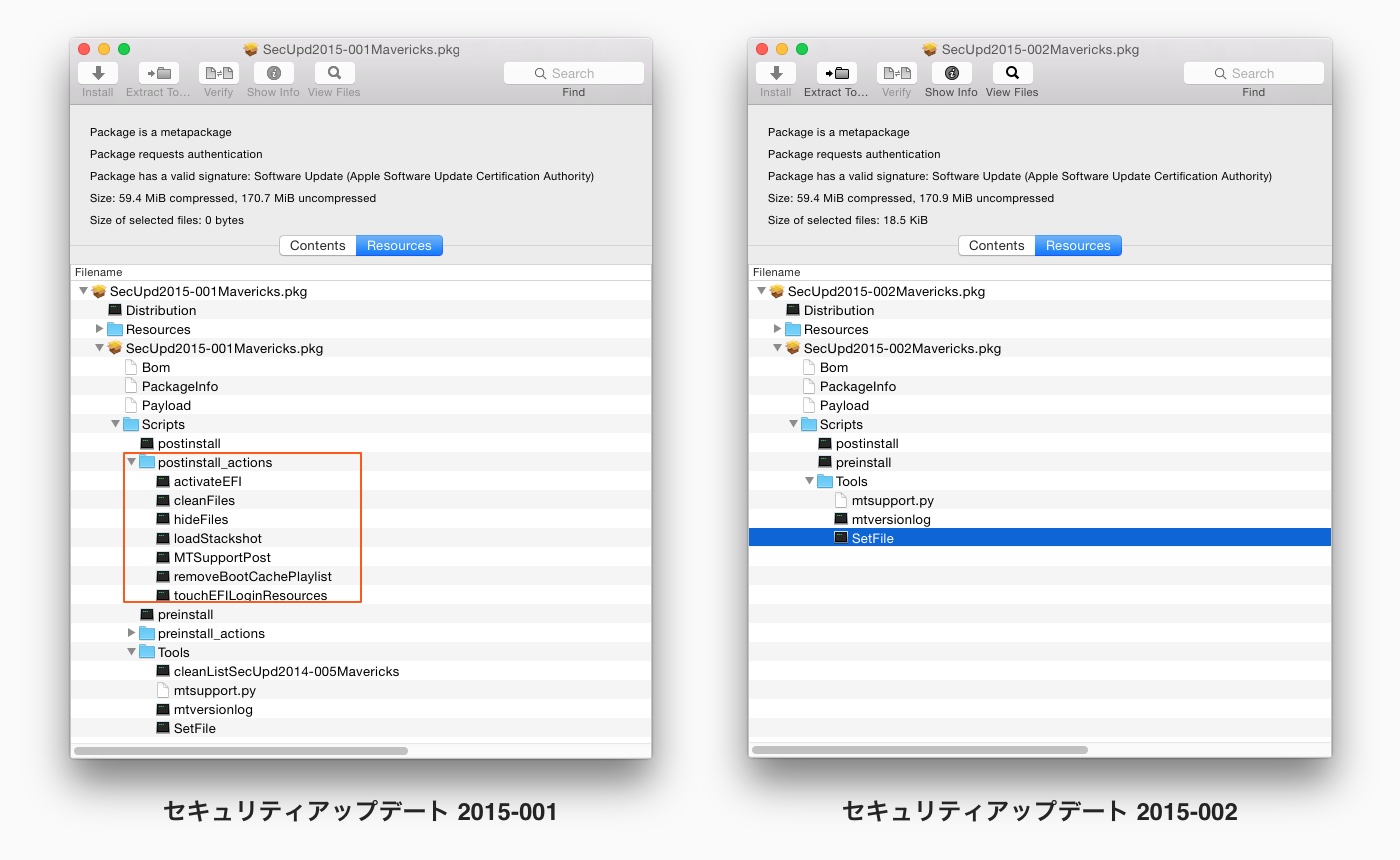Screen dimensions: 1400x860
Task: Expand Resources folder in 2015-002 window
Action: tap(778, 329)
